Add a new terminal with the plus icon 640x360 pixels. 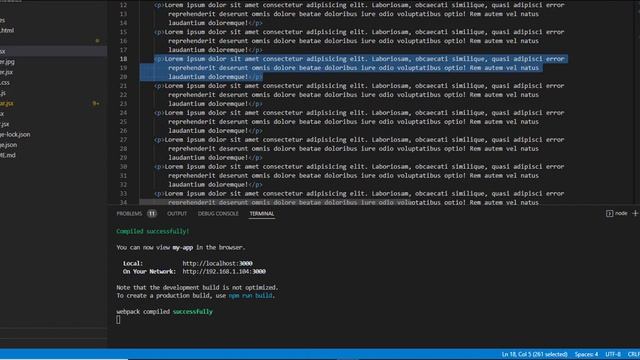tap(635, 213)
